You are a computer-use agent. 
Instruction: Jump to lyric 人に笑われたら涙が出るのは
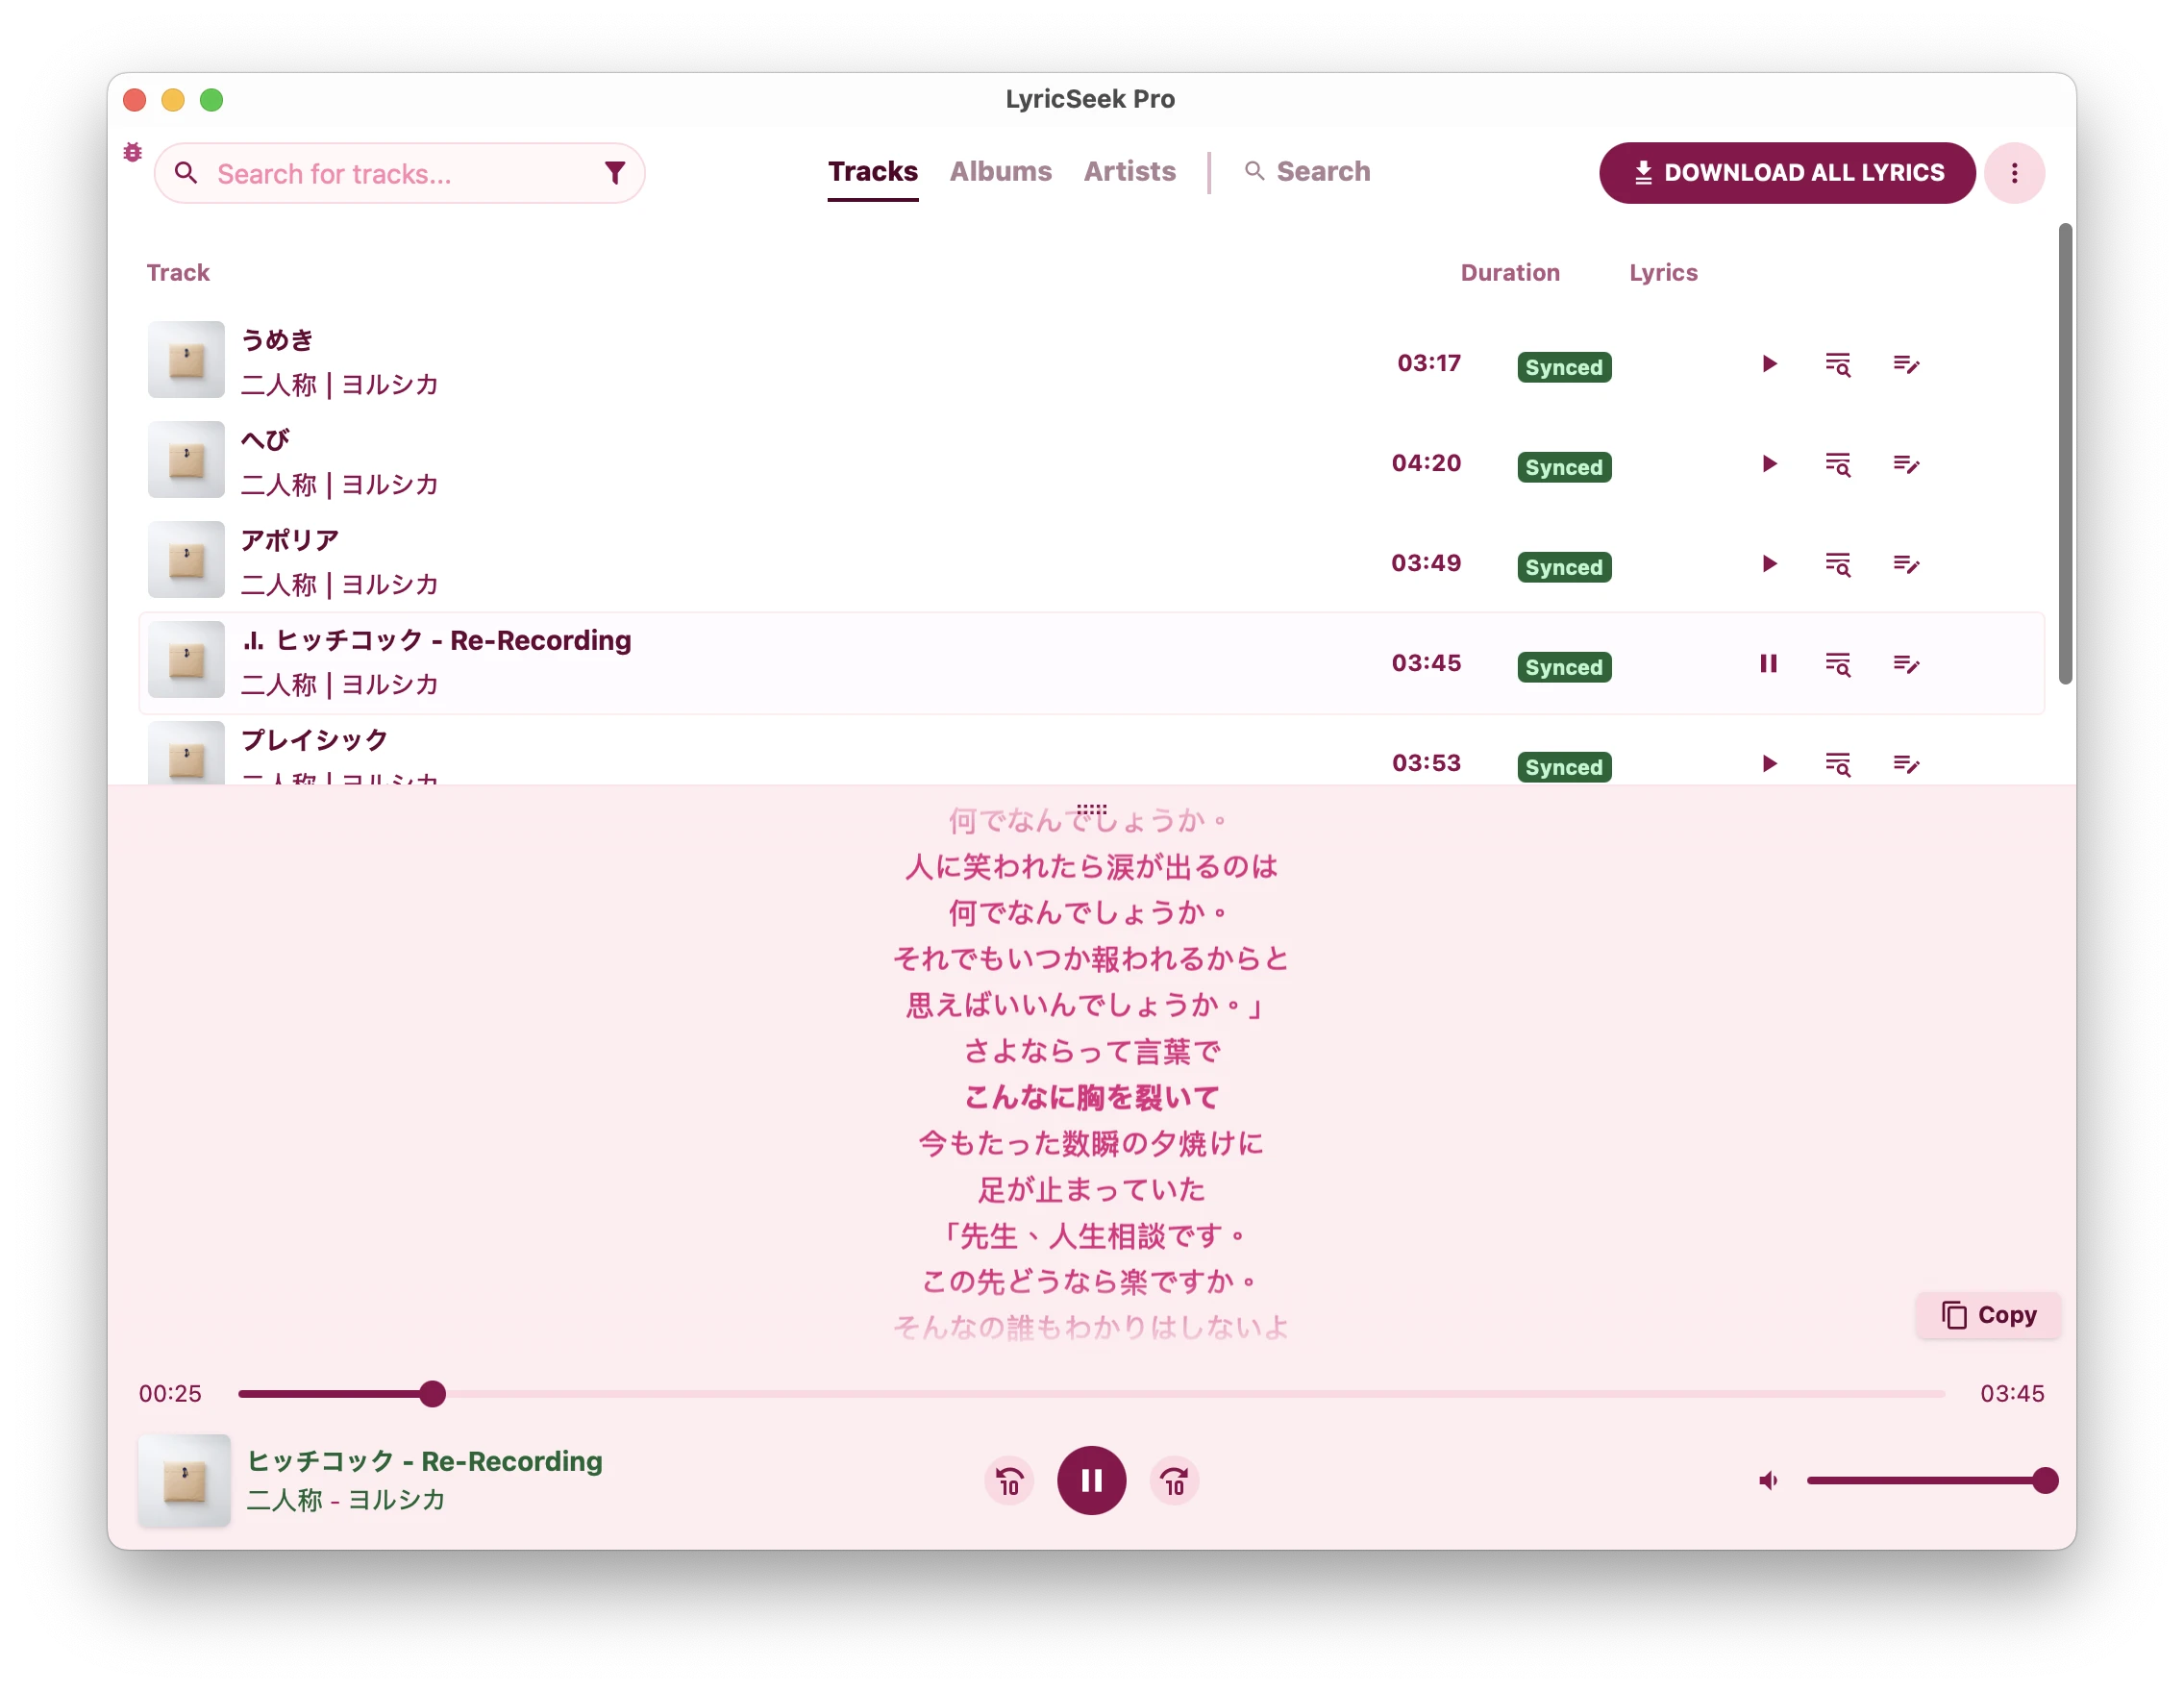pyautogui.click(x=1091, y=867)
